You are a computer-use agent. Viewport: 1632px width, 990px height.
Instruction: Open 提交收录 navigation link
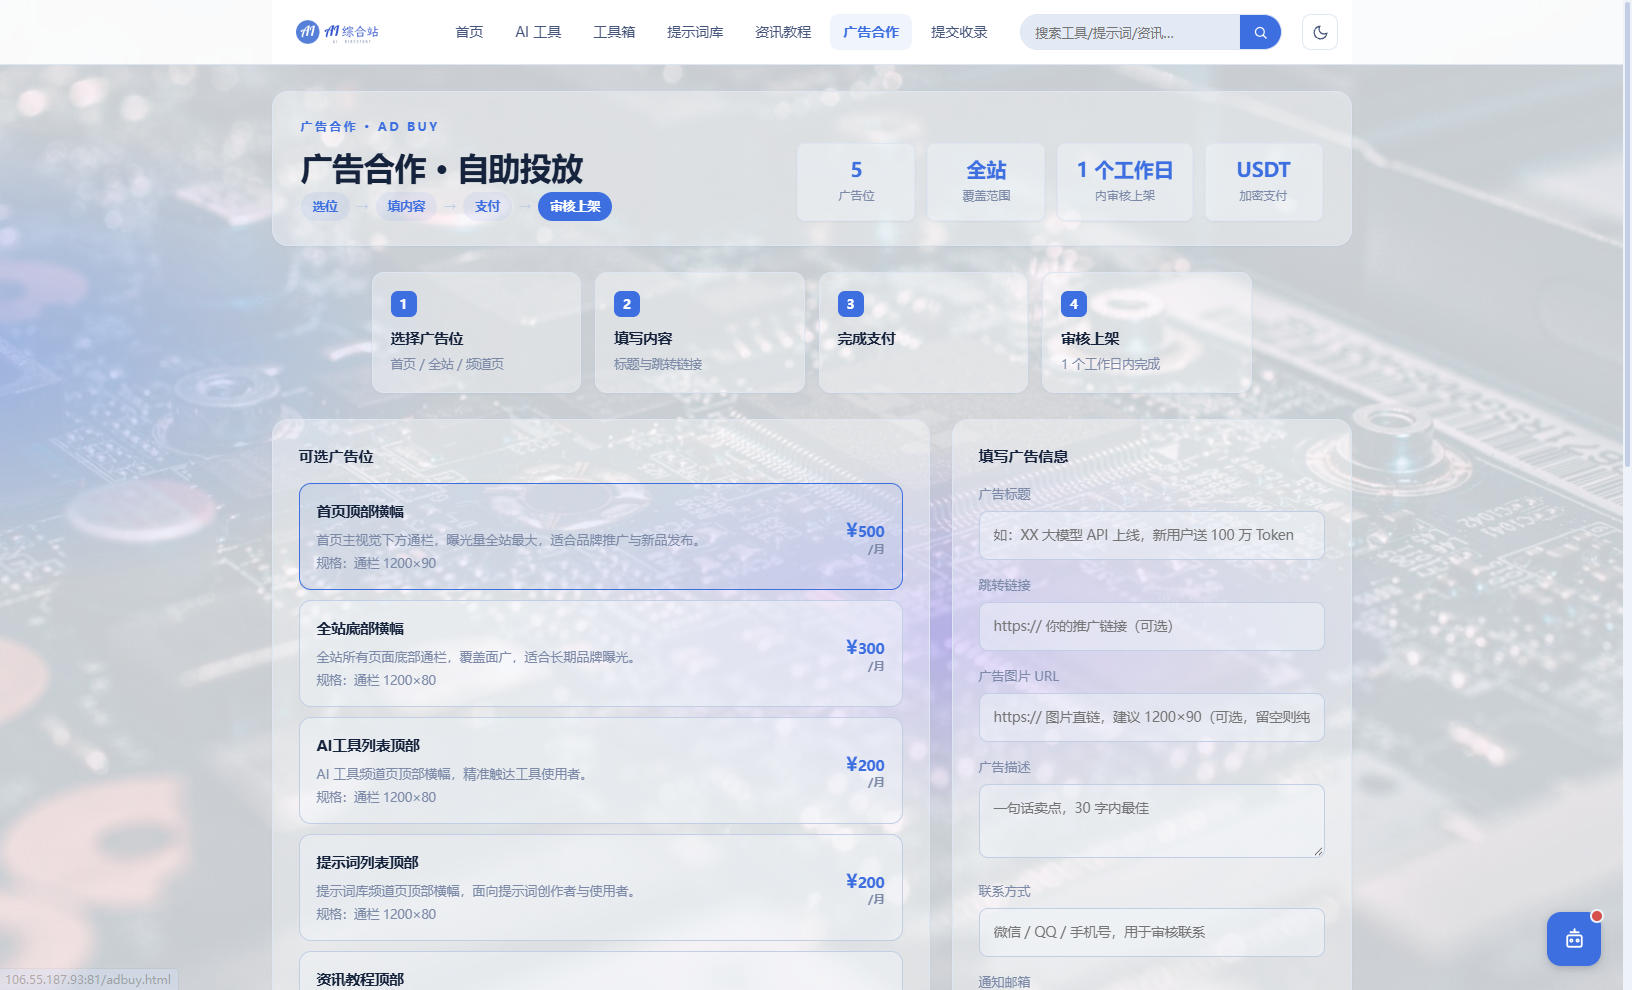point(959,32)
